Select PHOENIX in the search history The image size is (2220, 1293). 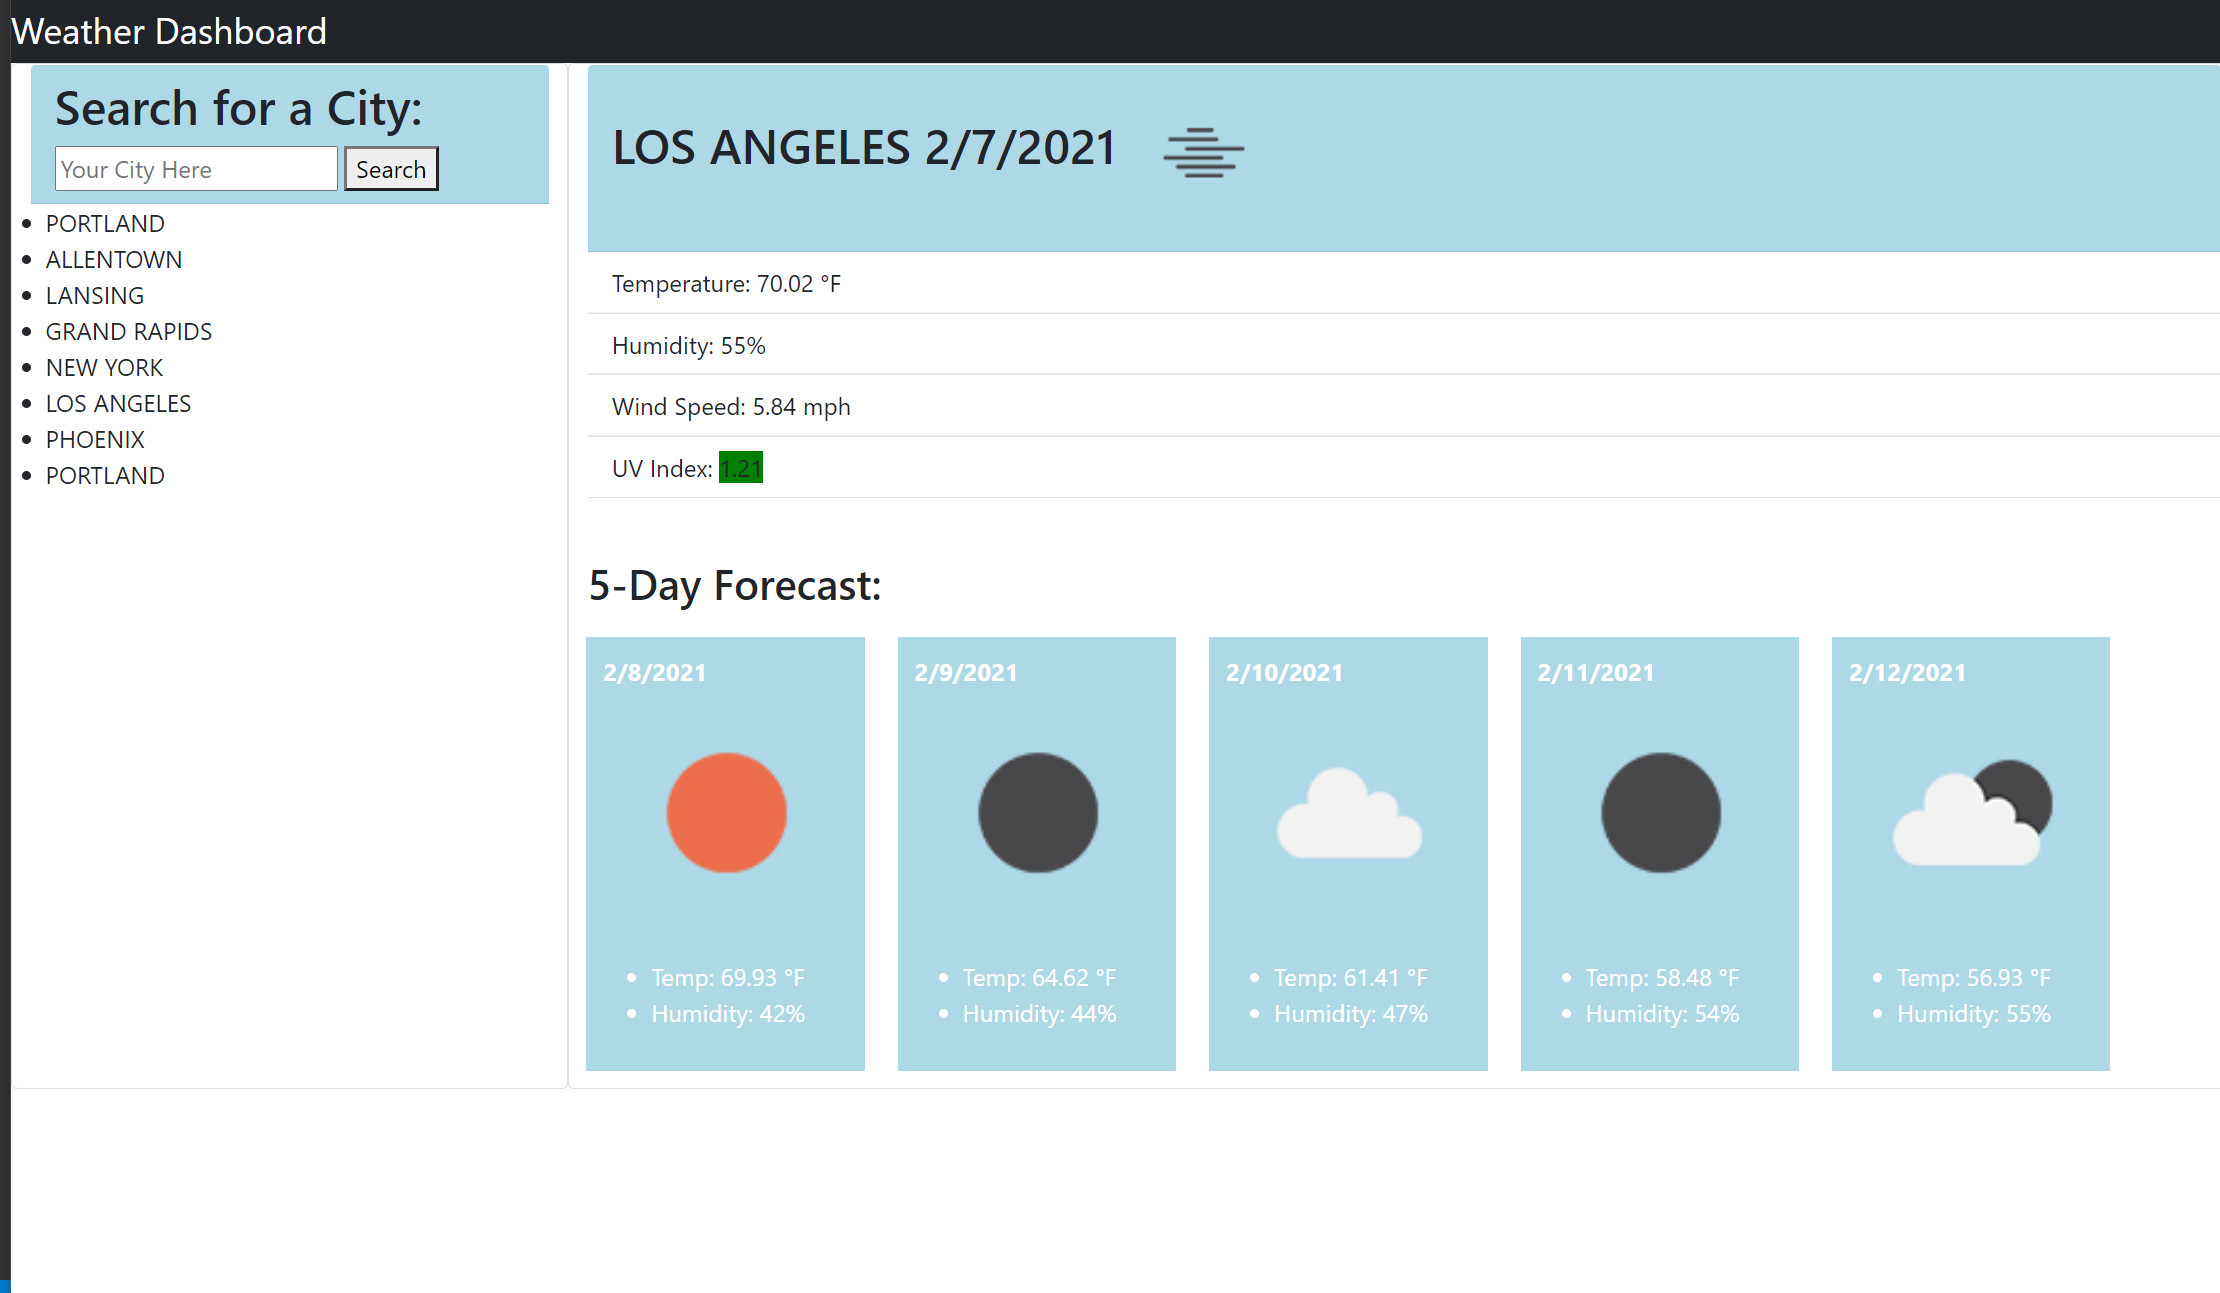click(94, 439)
